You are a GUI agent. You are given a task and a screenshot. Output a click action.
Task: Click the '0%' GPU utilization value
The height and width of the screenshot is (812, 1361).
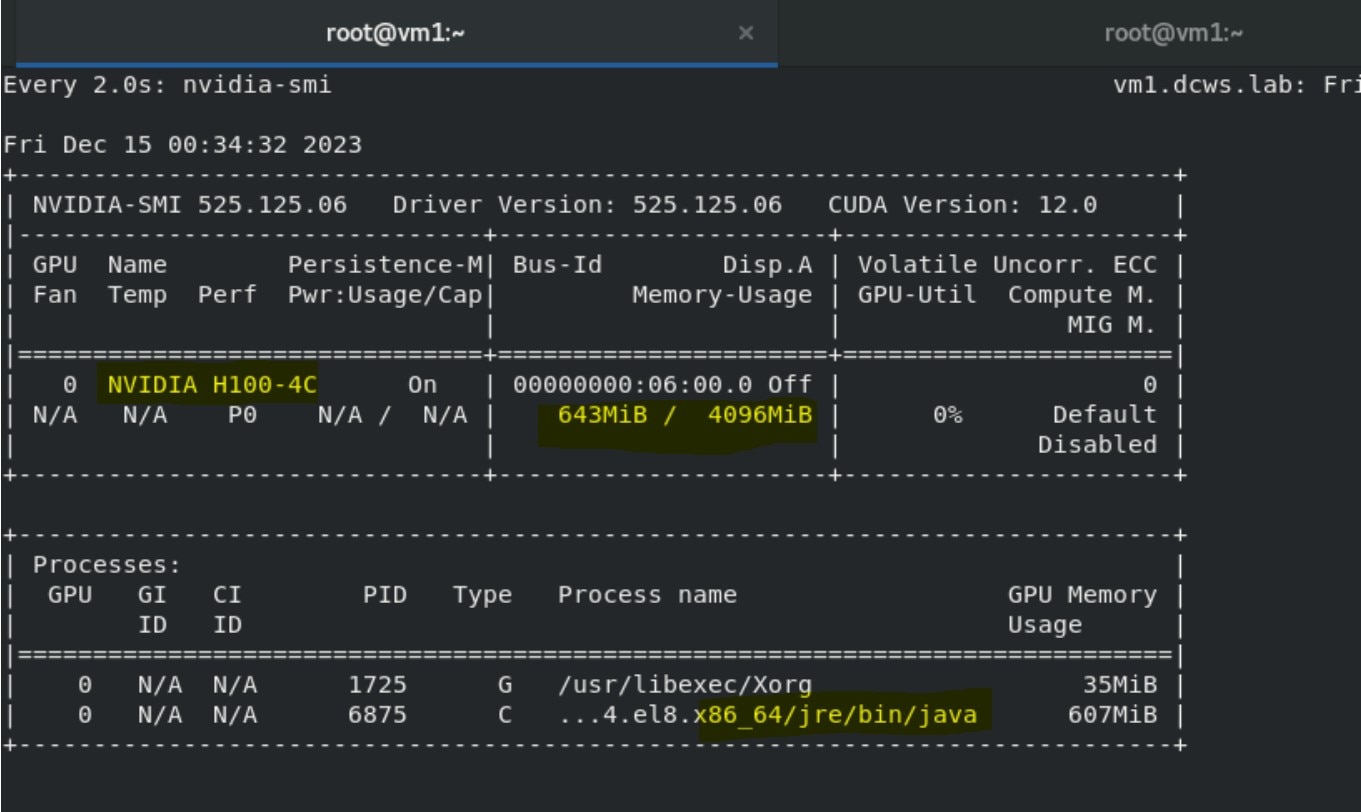click(947, 415)
